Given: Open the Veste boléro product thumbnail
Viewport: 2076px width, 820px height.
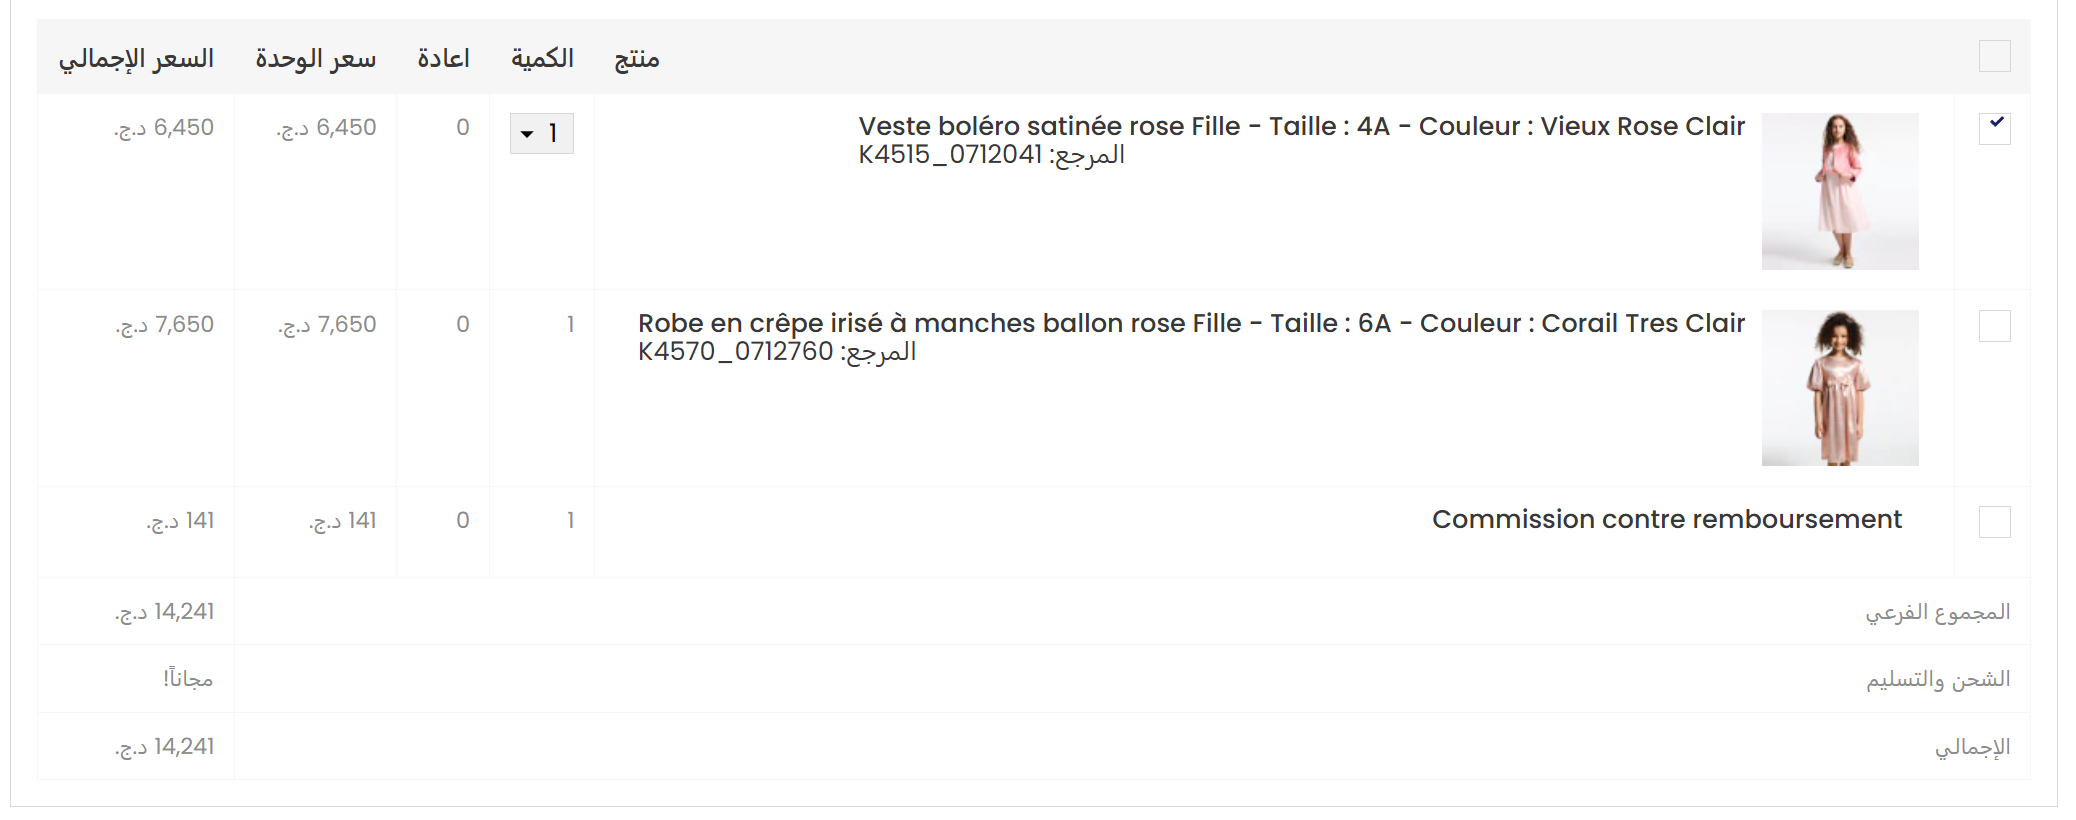Looking at the screenshot, I should 1839,191.
